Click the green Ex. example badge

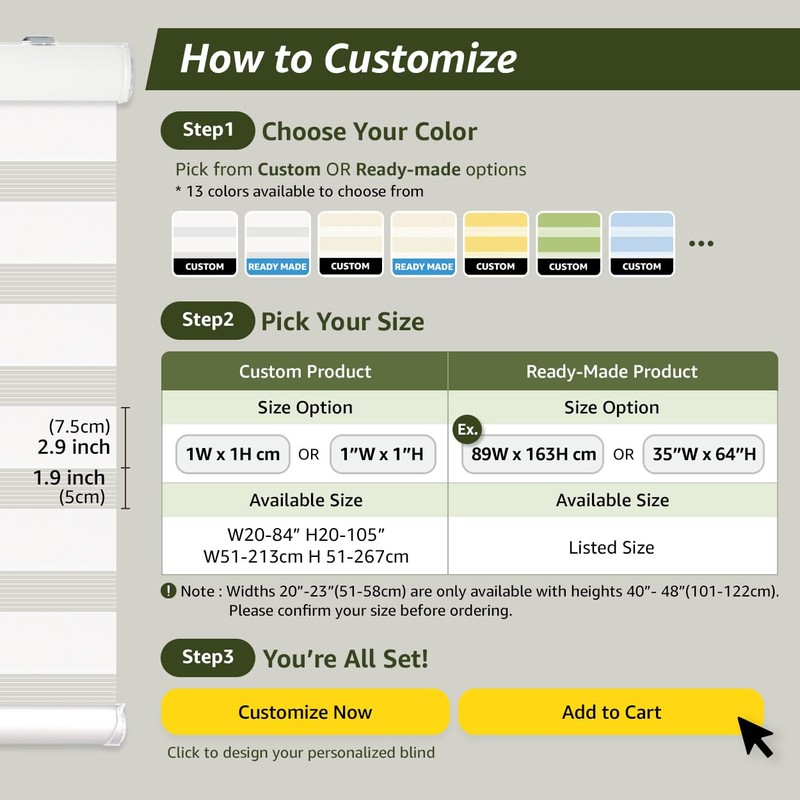click(x=467, y=429)
